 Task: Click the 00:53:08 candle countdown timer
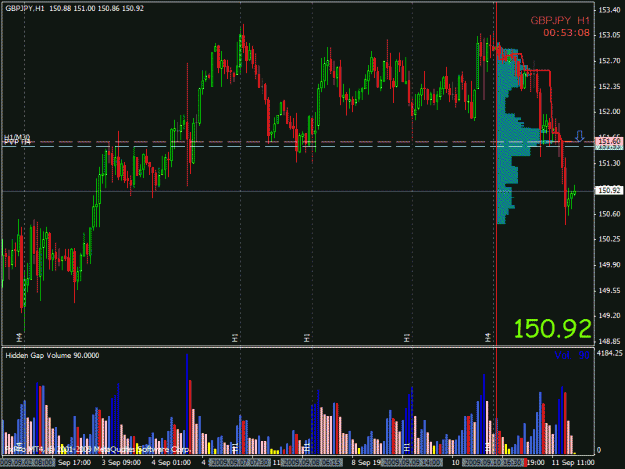click(566, 33)
